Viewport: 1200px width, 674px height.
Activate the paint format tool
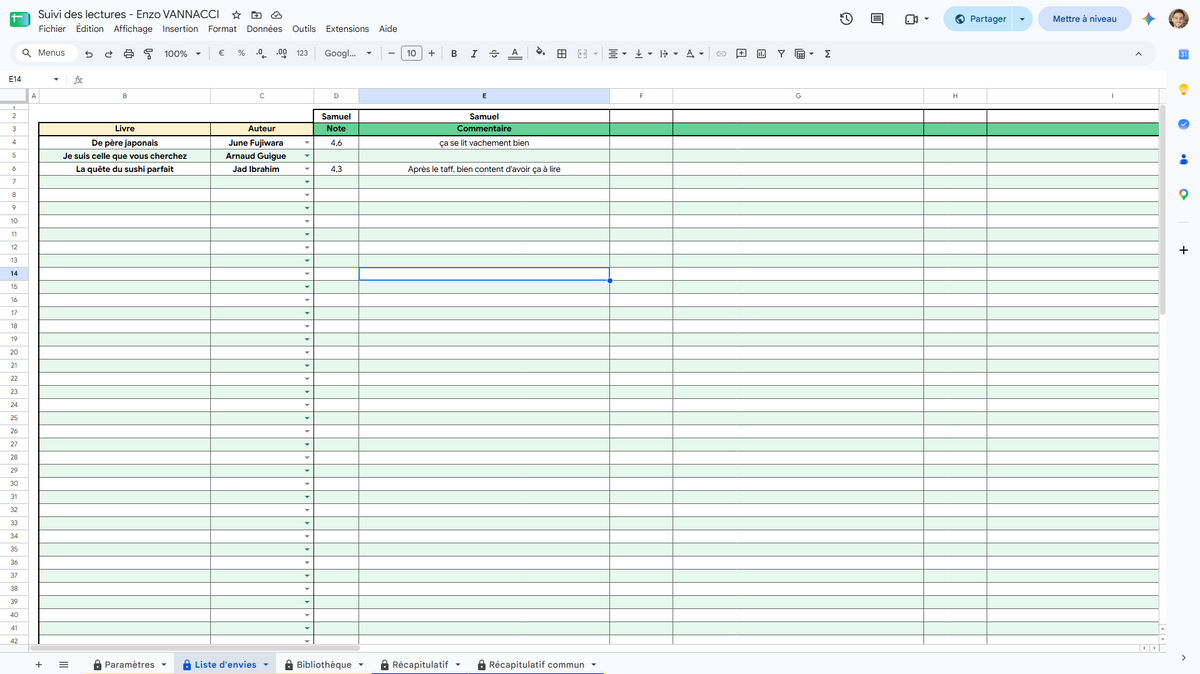coord(148,54)
